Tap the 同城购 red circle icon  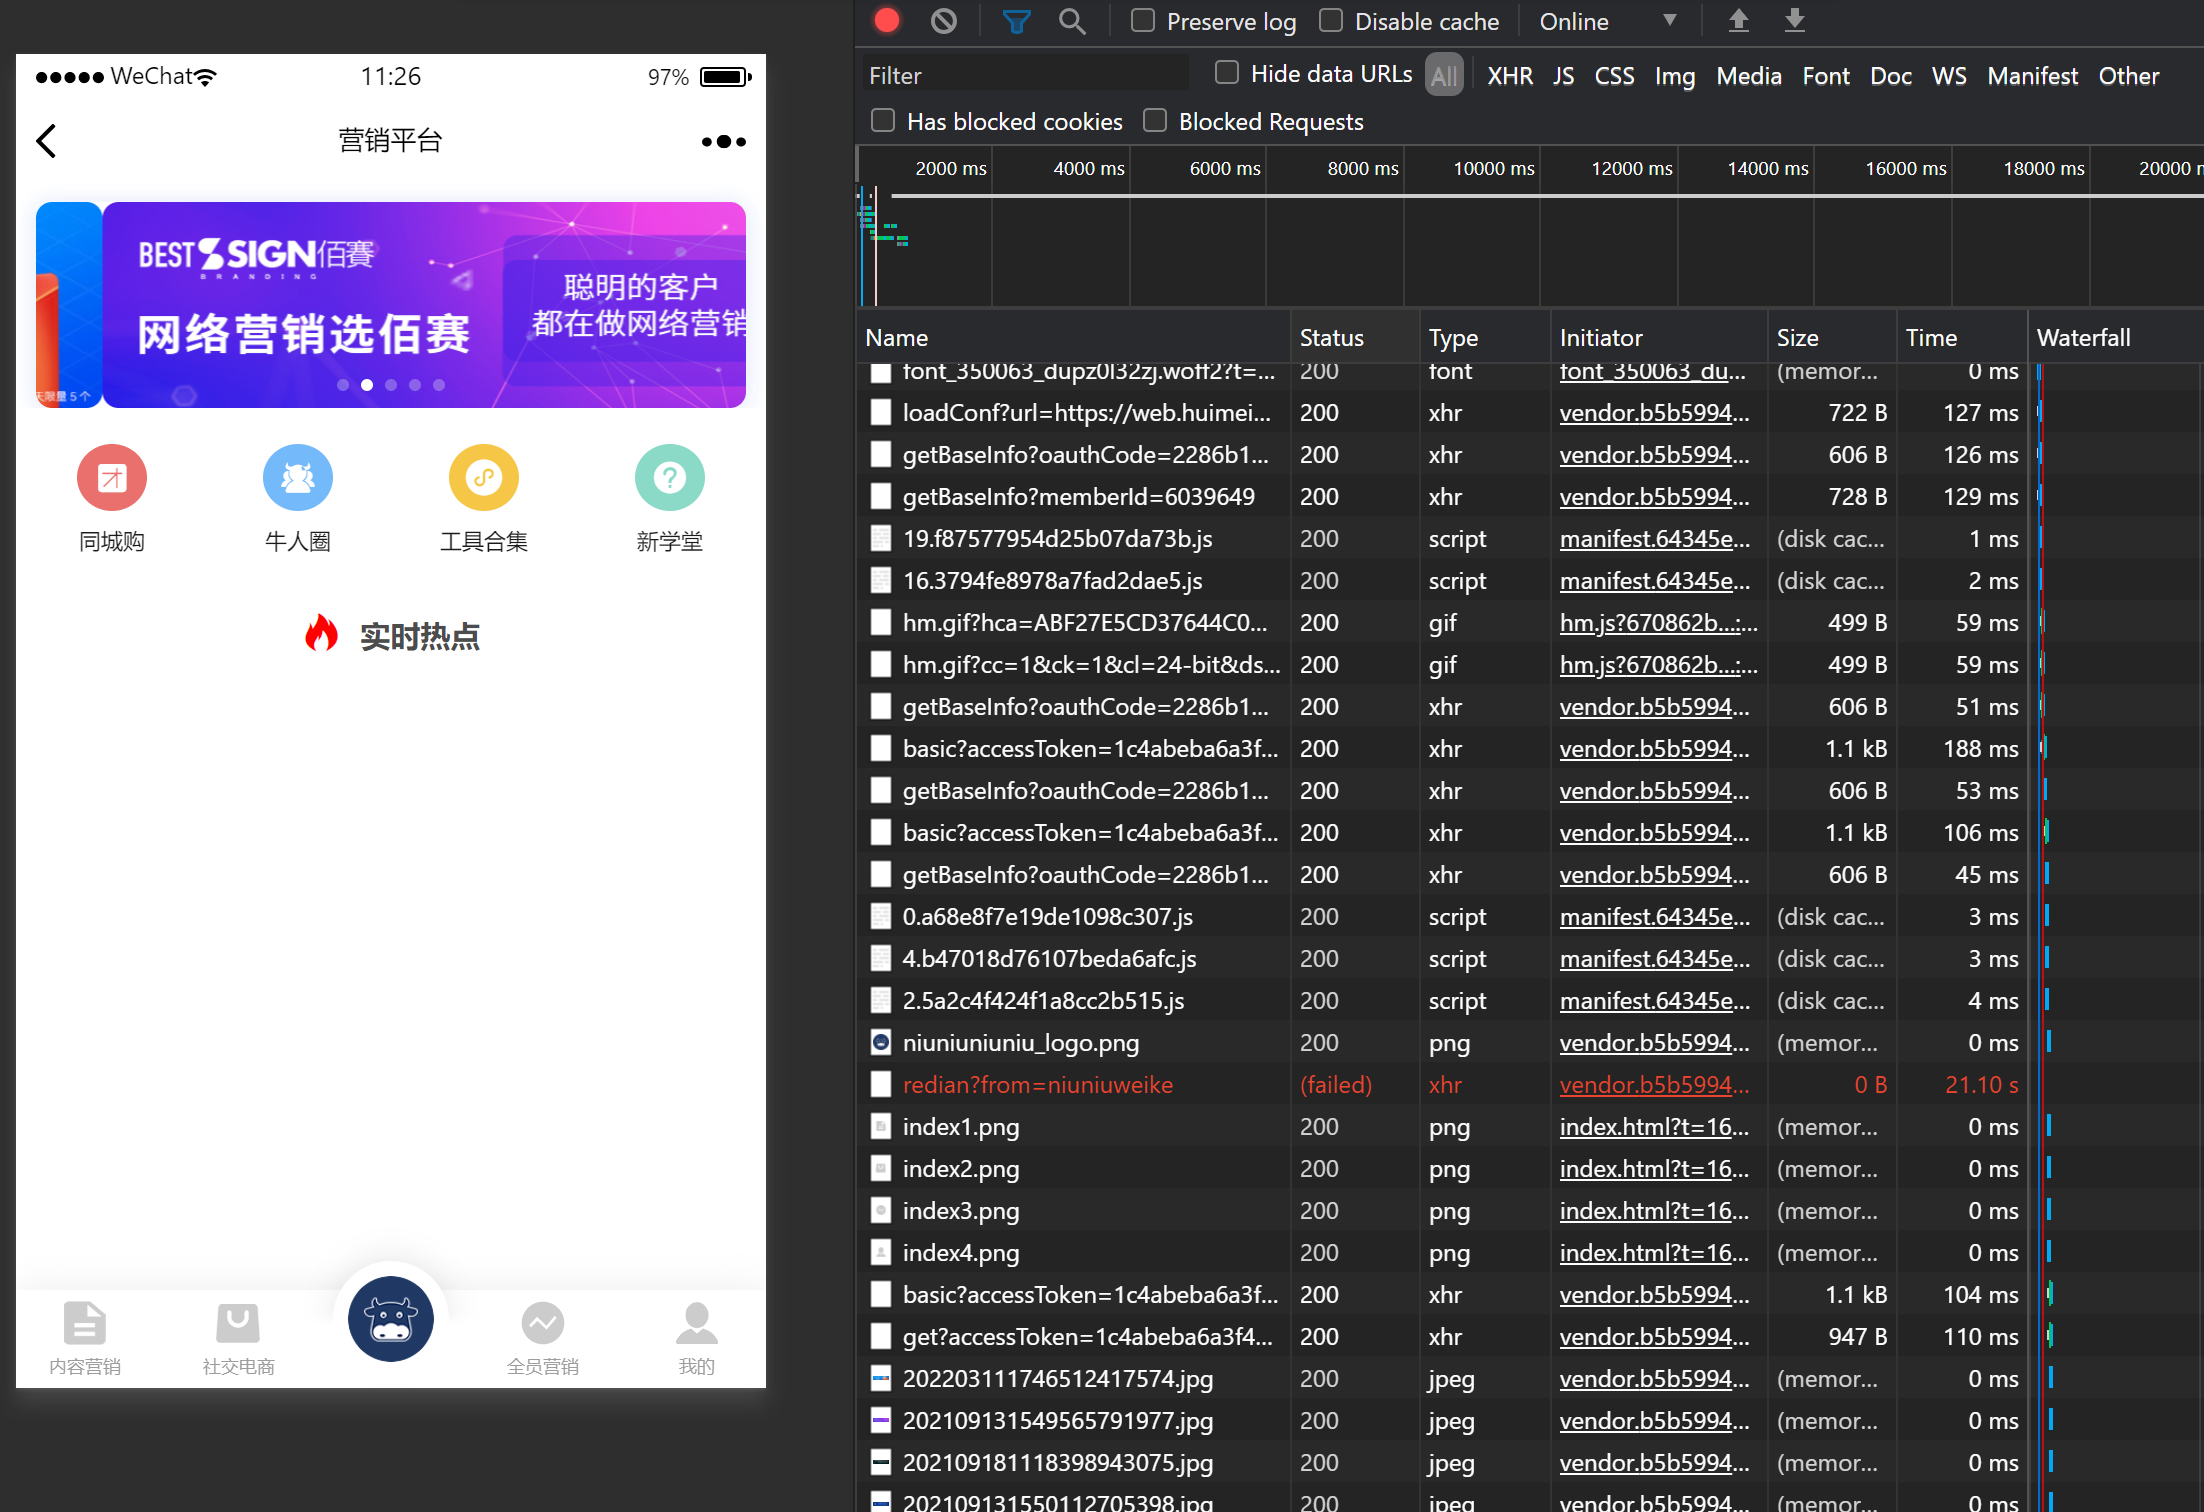(x=112, y=478)
